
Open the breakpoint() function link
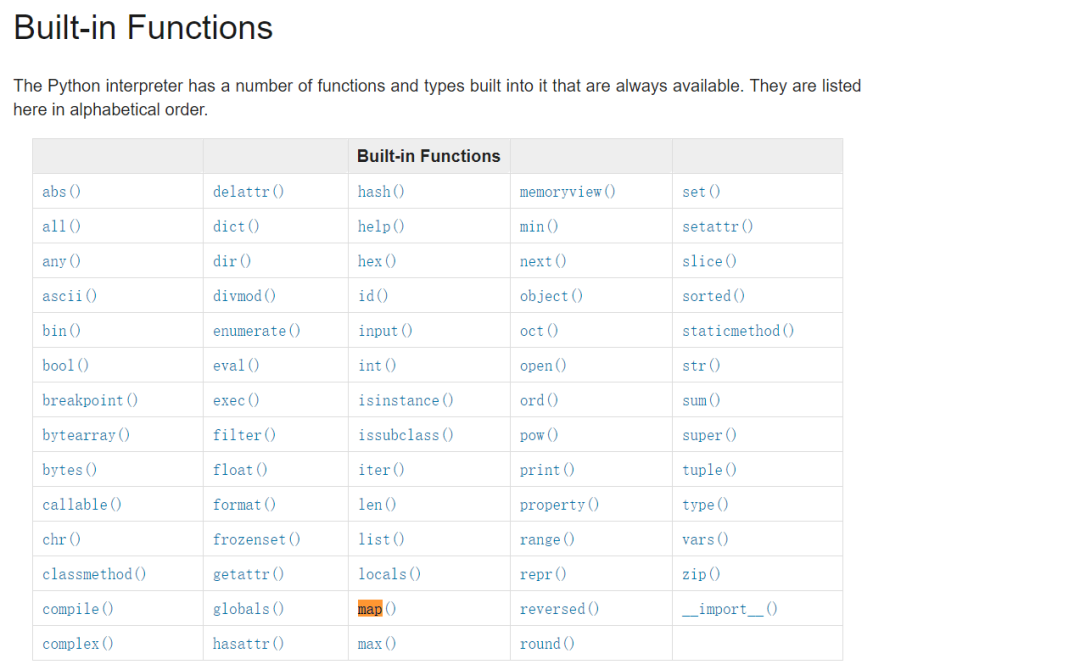(x=90, y=400)
